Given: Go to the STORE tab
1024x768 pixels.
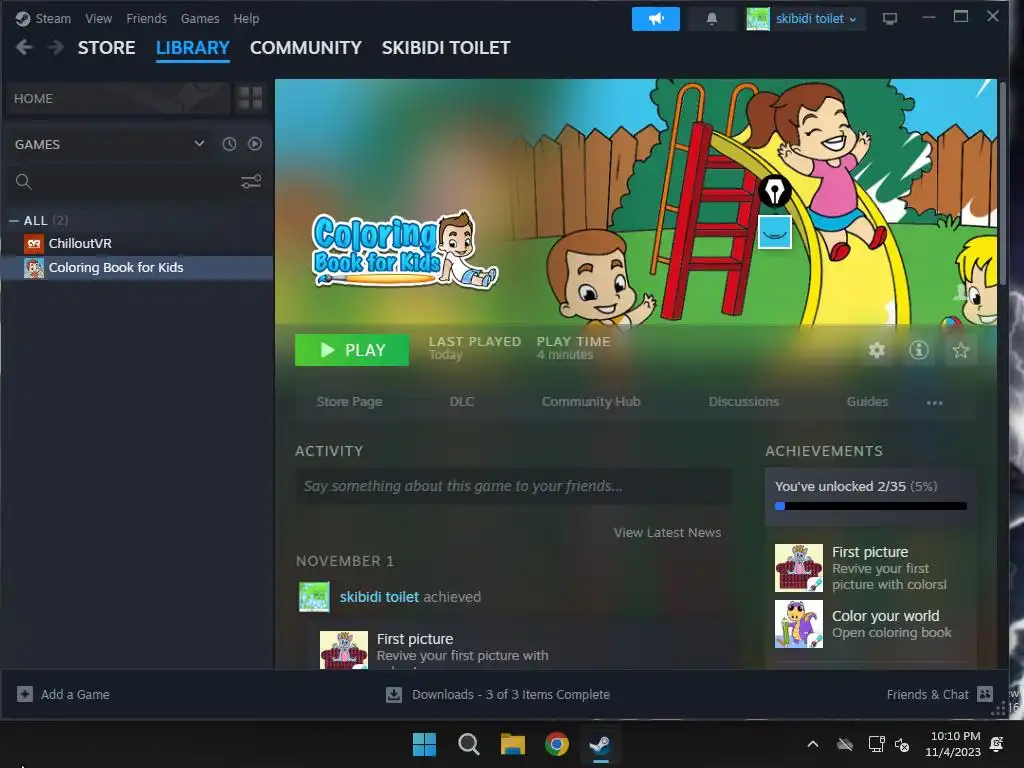Looking at the screenshot, I should tap(106, 48).
